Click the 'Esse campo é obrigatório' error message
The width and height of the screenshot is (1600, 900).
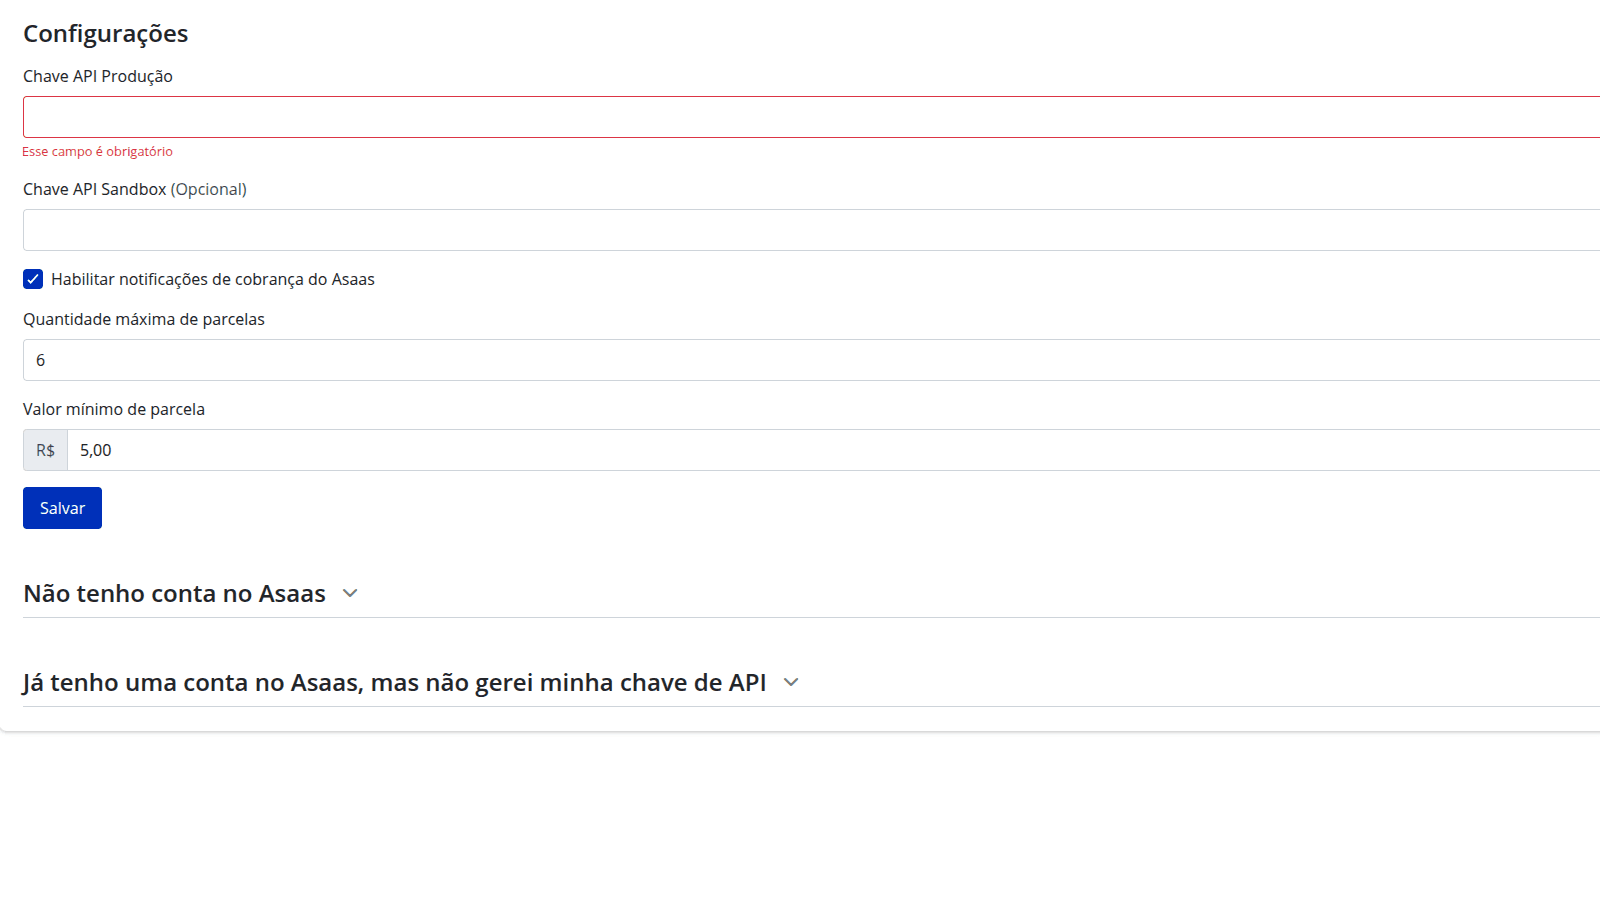97,152
